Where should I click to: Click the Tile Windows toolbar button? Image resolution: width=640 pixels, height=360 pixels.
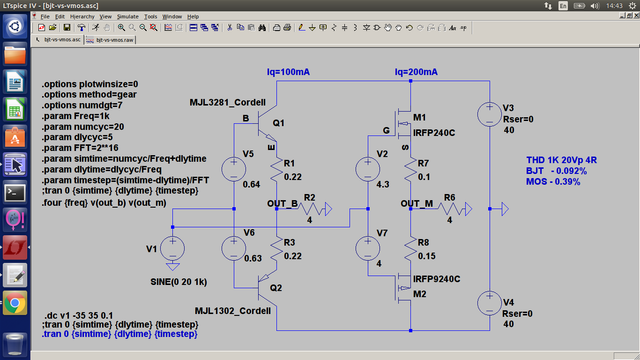(193, 28)
